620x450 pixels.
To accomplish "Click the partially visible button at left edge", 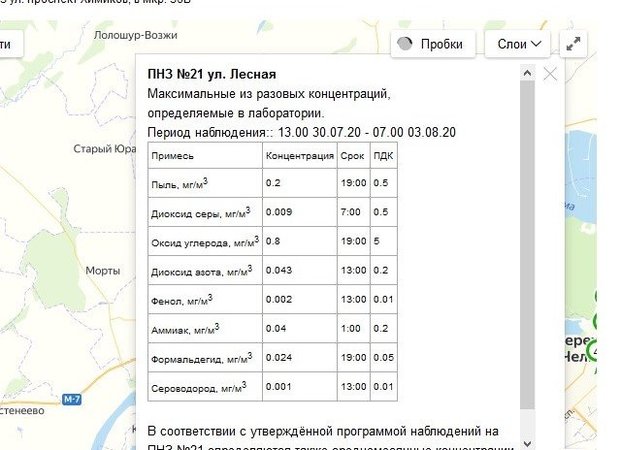I will coord(8,44).
